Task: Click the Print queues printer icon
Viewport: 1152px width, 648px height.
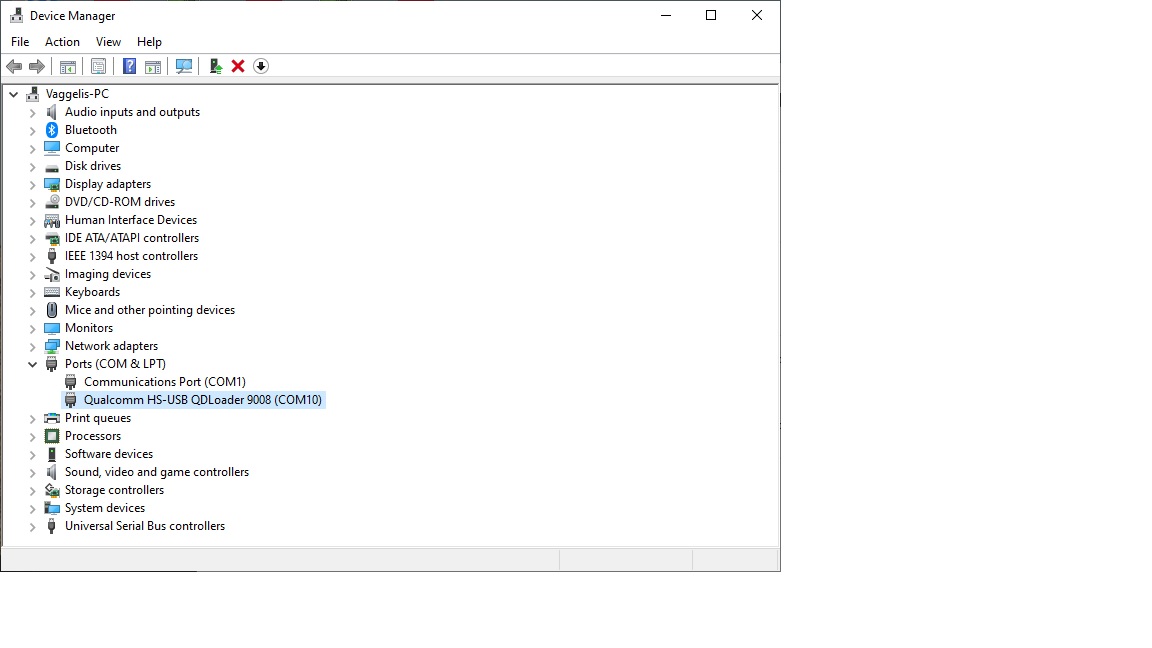Action: point(51,418)
